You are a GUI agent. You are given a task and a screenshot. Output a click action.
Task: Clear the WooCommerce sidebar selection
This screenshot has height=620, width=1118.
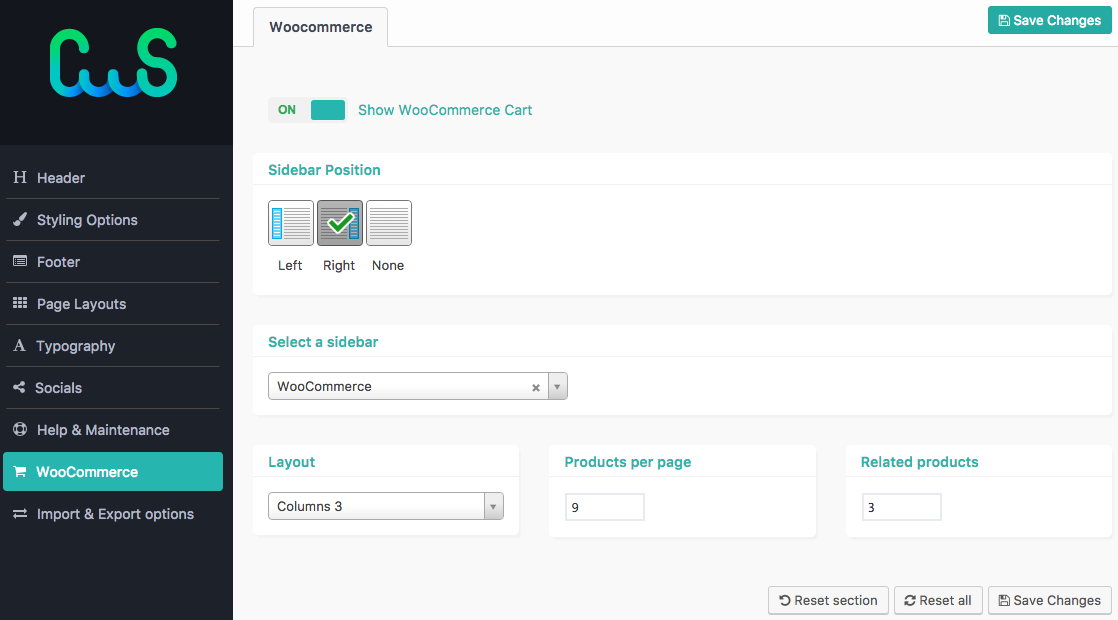(x=535, y=388)
